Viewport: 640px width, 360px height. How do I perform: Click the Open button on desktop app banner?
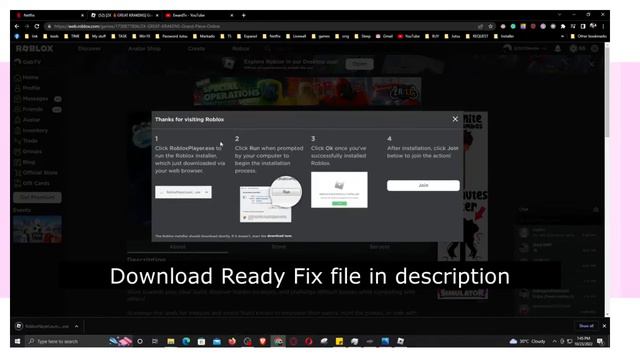(359, 64)
